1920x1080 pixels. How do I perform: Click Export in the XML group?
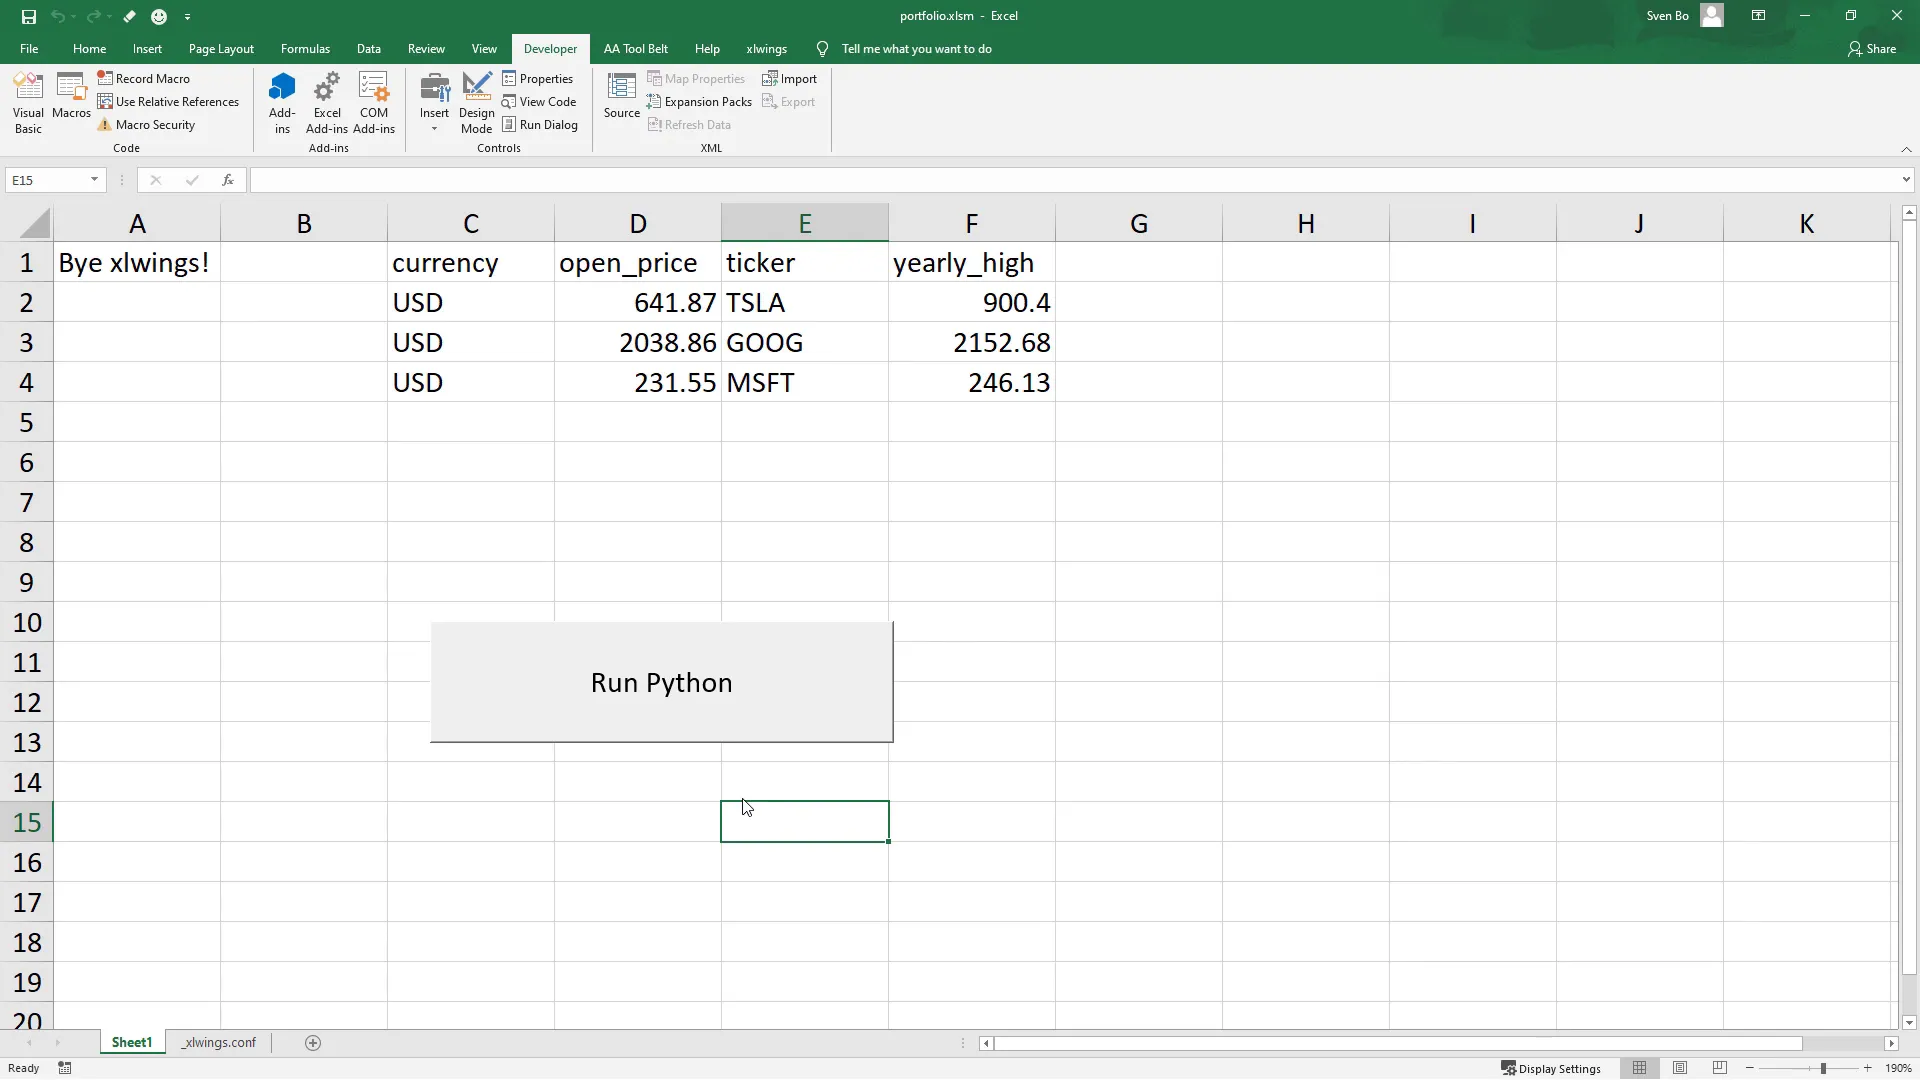789,101
